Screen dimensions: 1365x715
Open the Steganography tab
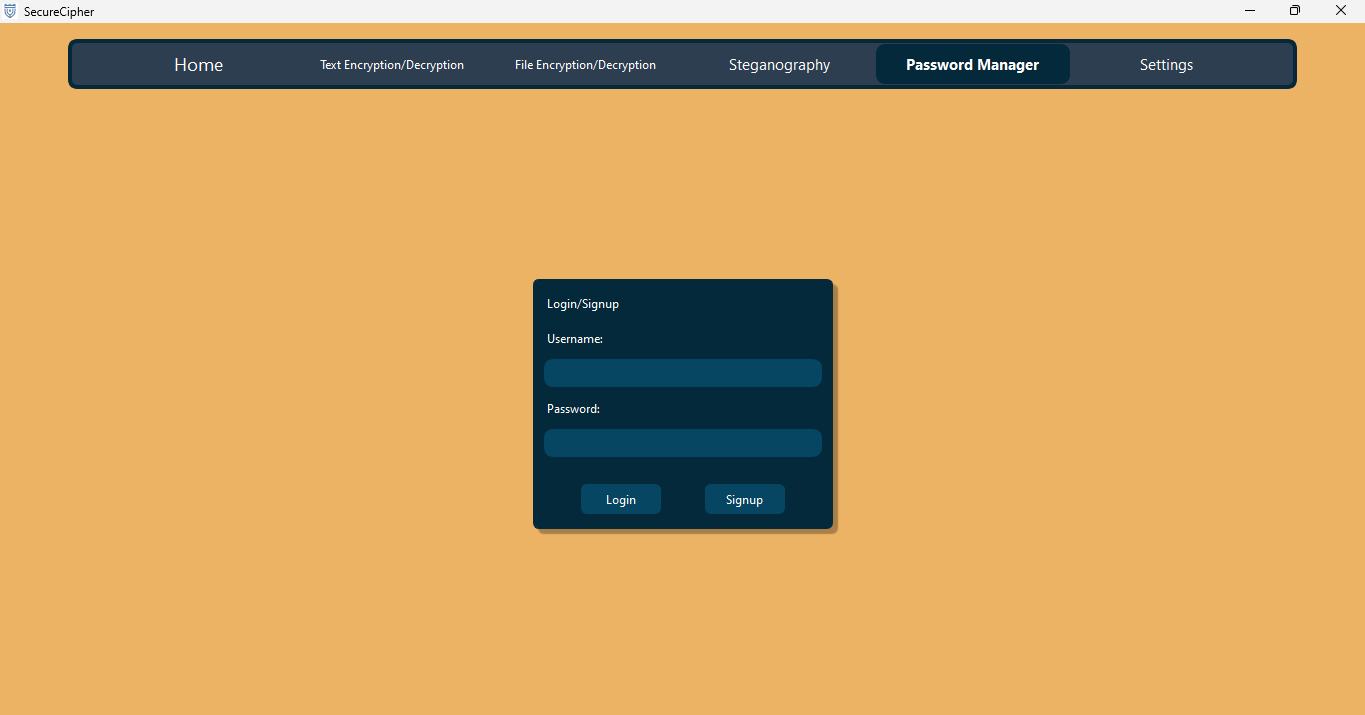(779, 65)
